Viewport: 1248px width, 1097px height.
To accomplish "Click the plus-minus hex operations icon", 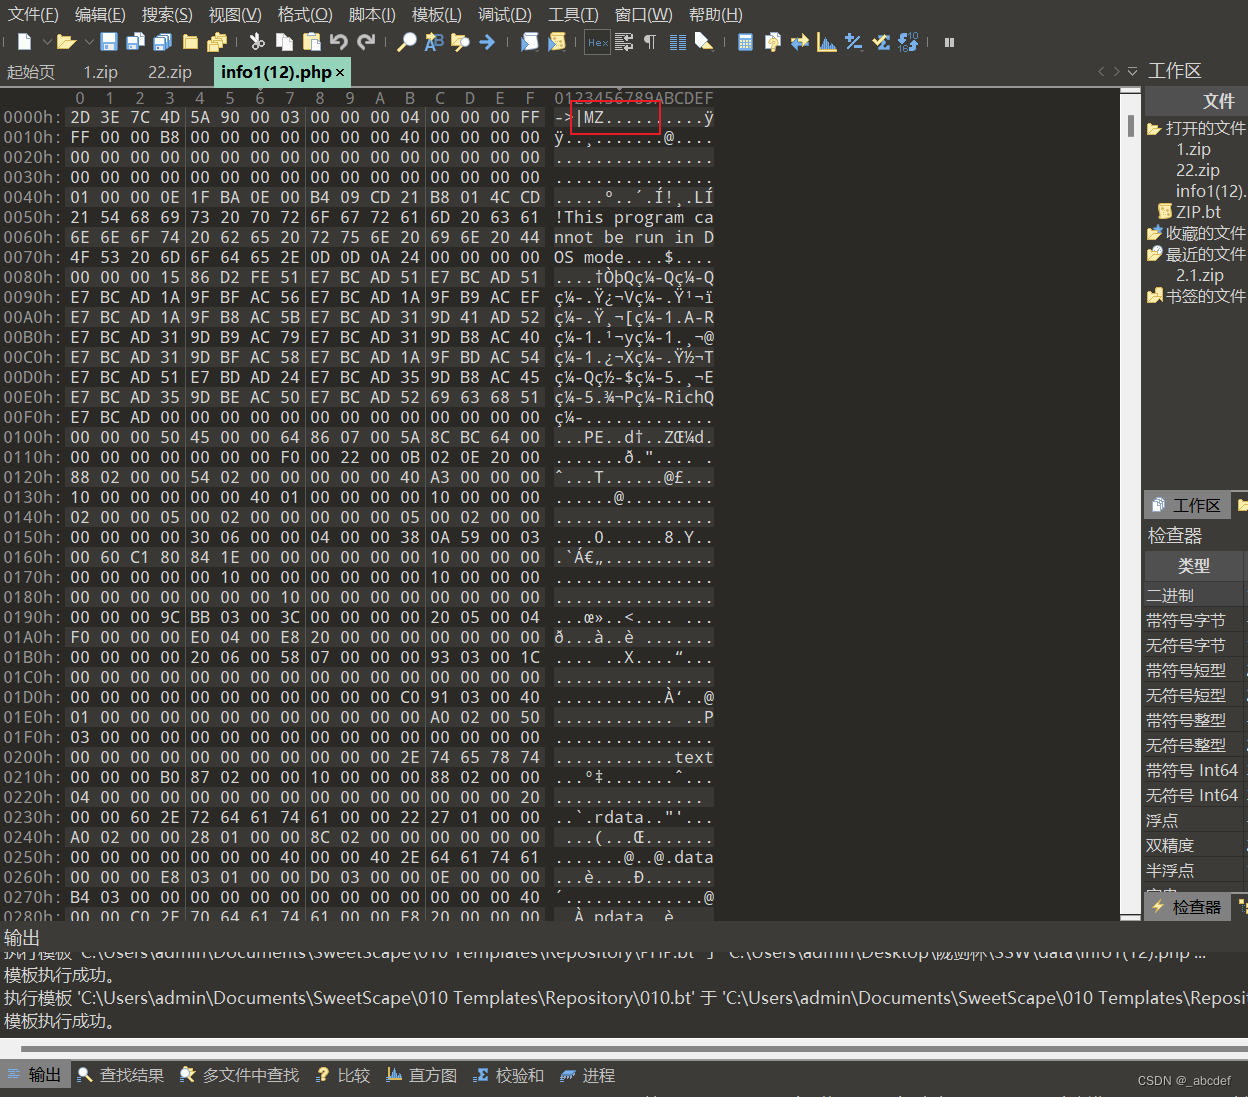I will pos(853,42).
